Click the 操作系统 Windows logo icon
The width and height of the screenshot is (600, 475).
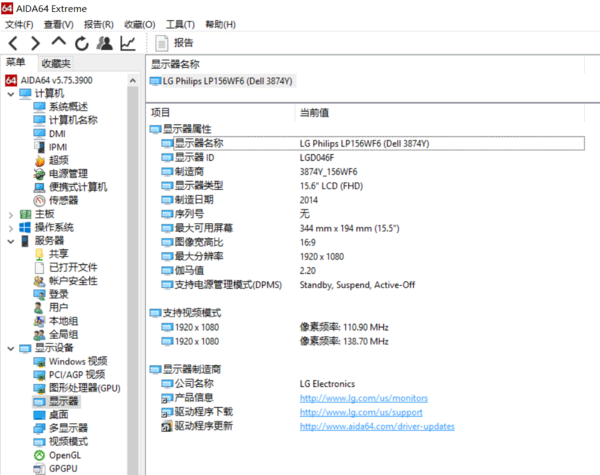coord(25,228)
